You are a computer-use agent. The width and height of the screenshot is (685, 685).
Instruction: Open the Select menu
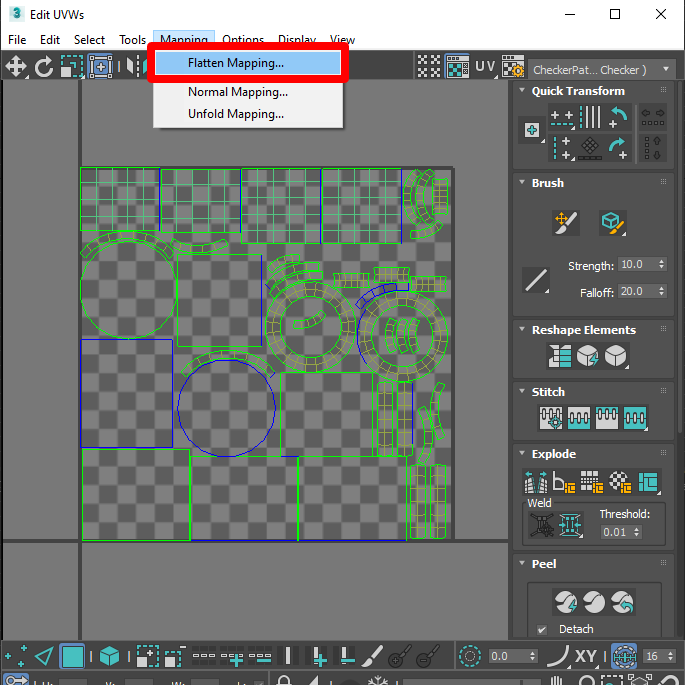pyautogui.click(x=89, y=40)
